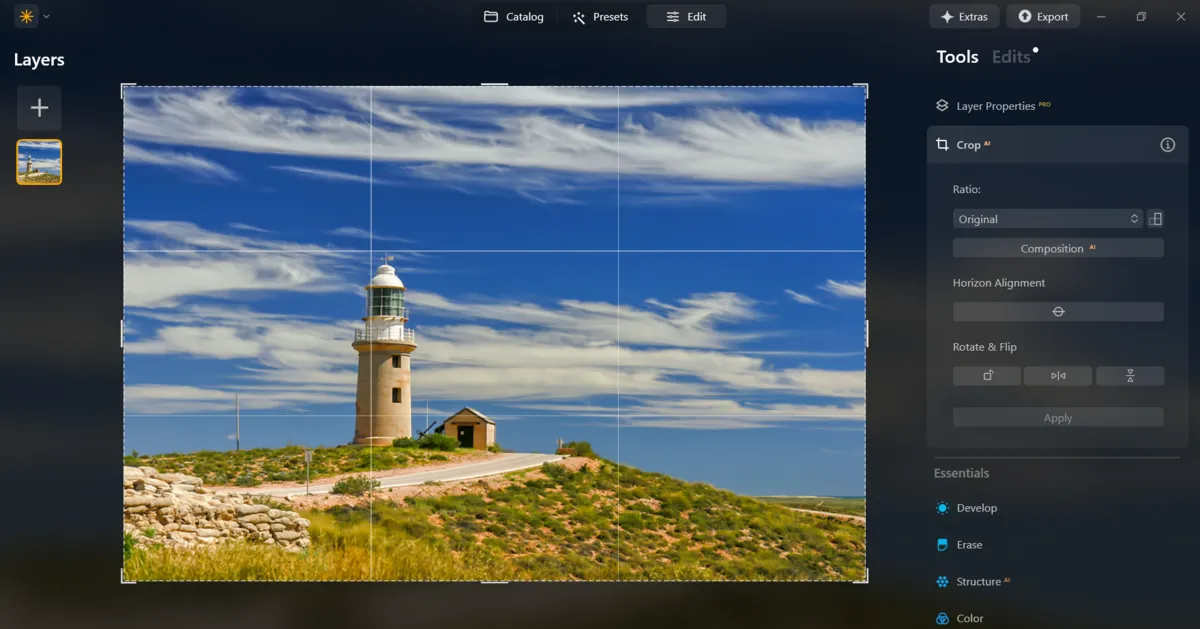This screenshot has height=629, width=1200.
Task: Switch to the Catalog tab
Action: [x=514, y=16]
